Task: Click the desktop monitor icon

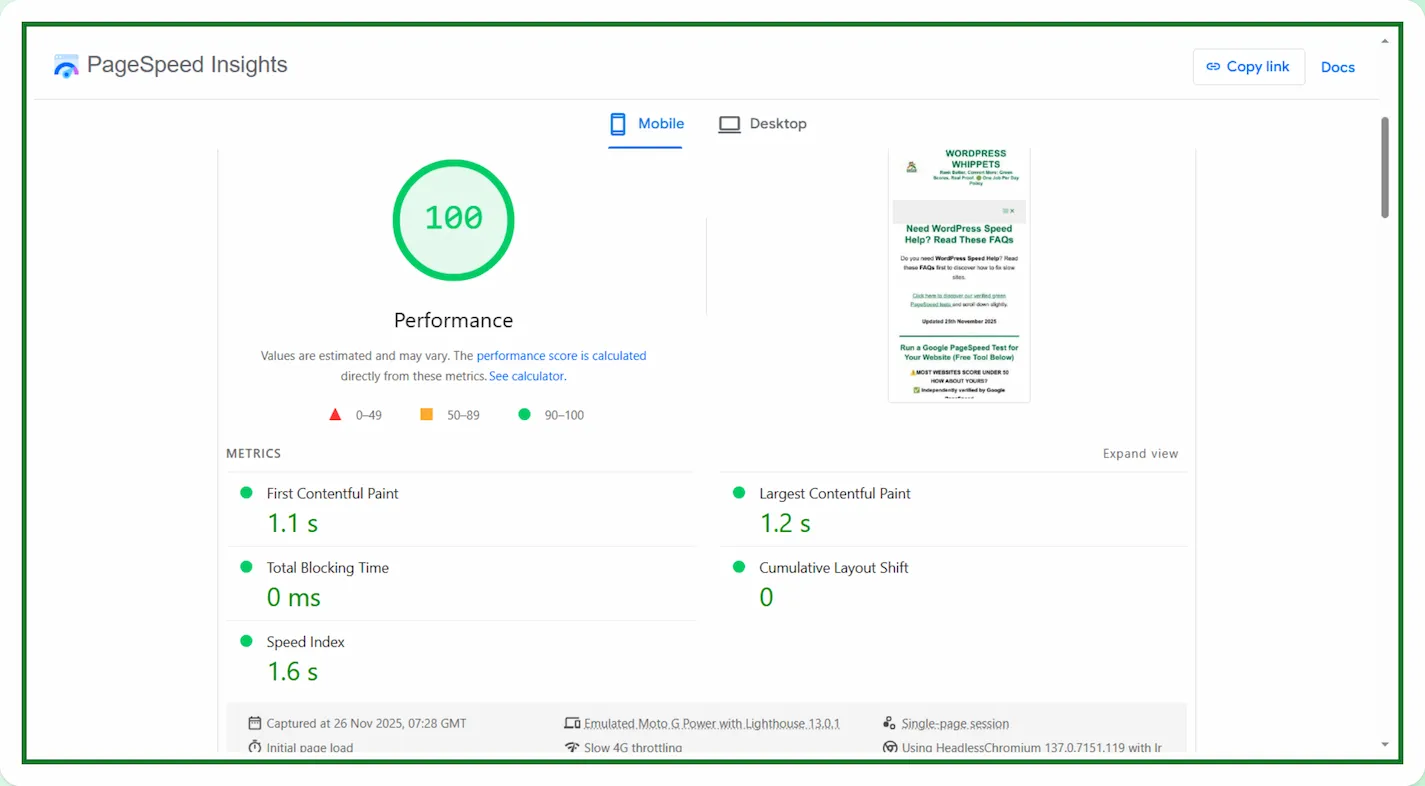Action: 729,124
